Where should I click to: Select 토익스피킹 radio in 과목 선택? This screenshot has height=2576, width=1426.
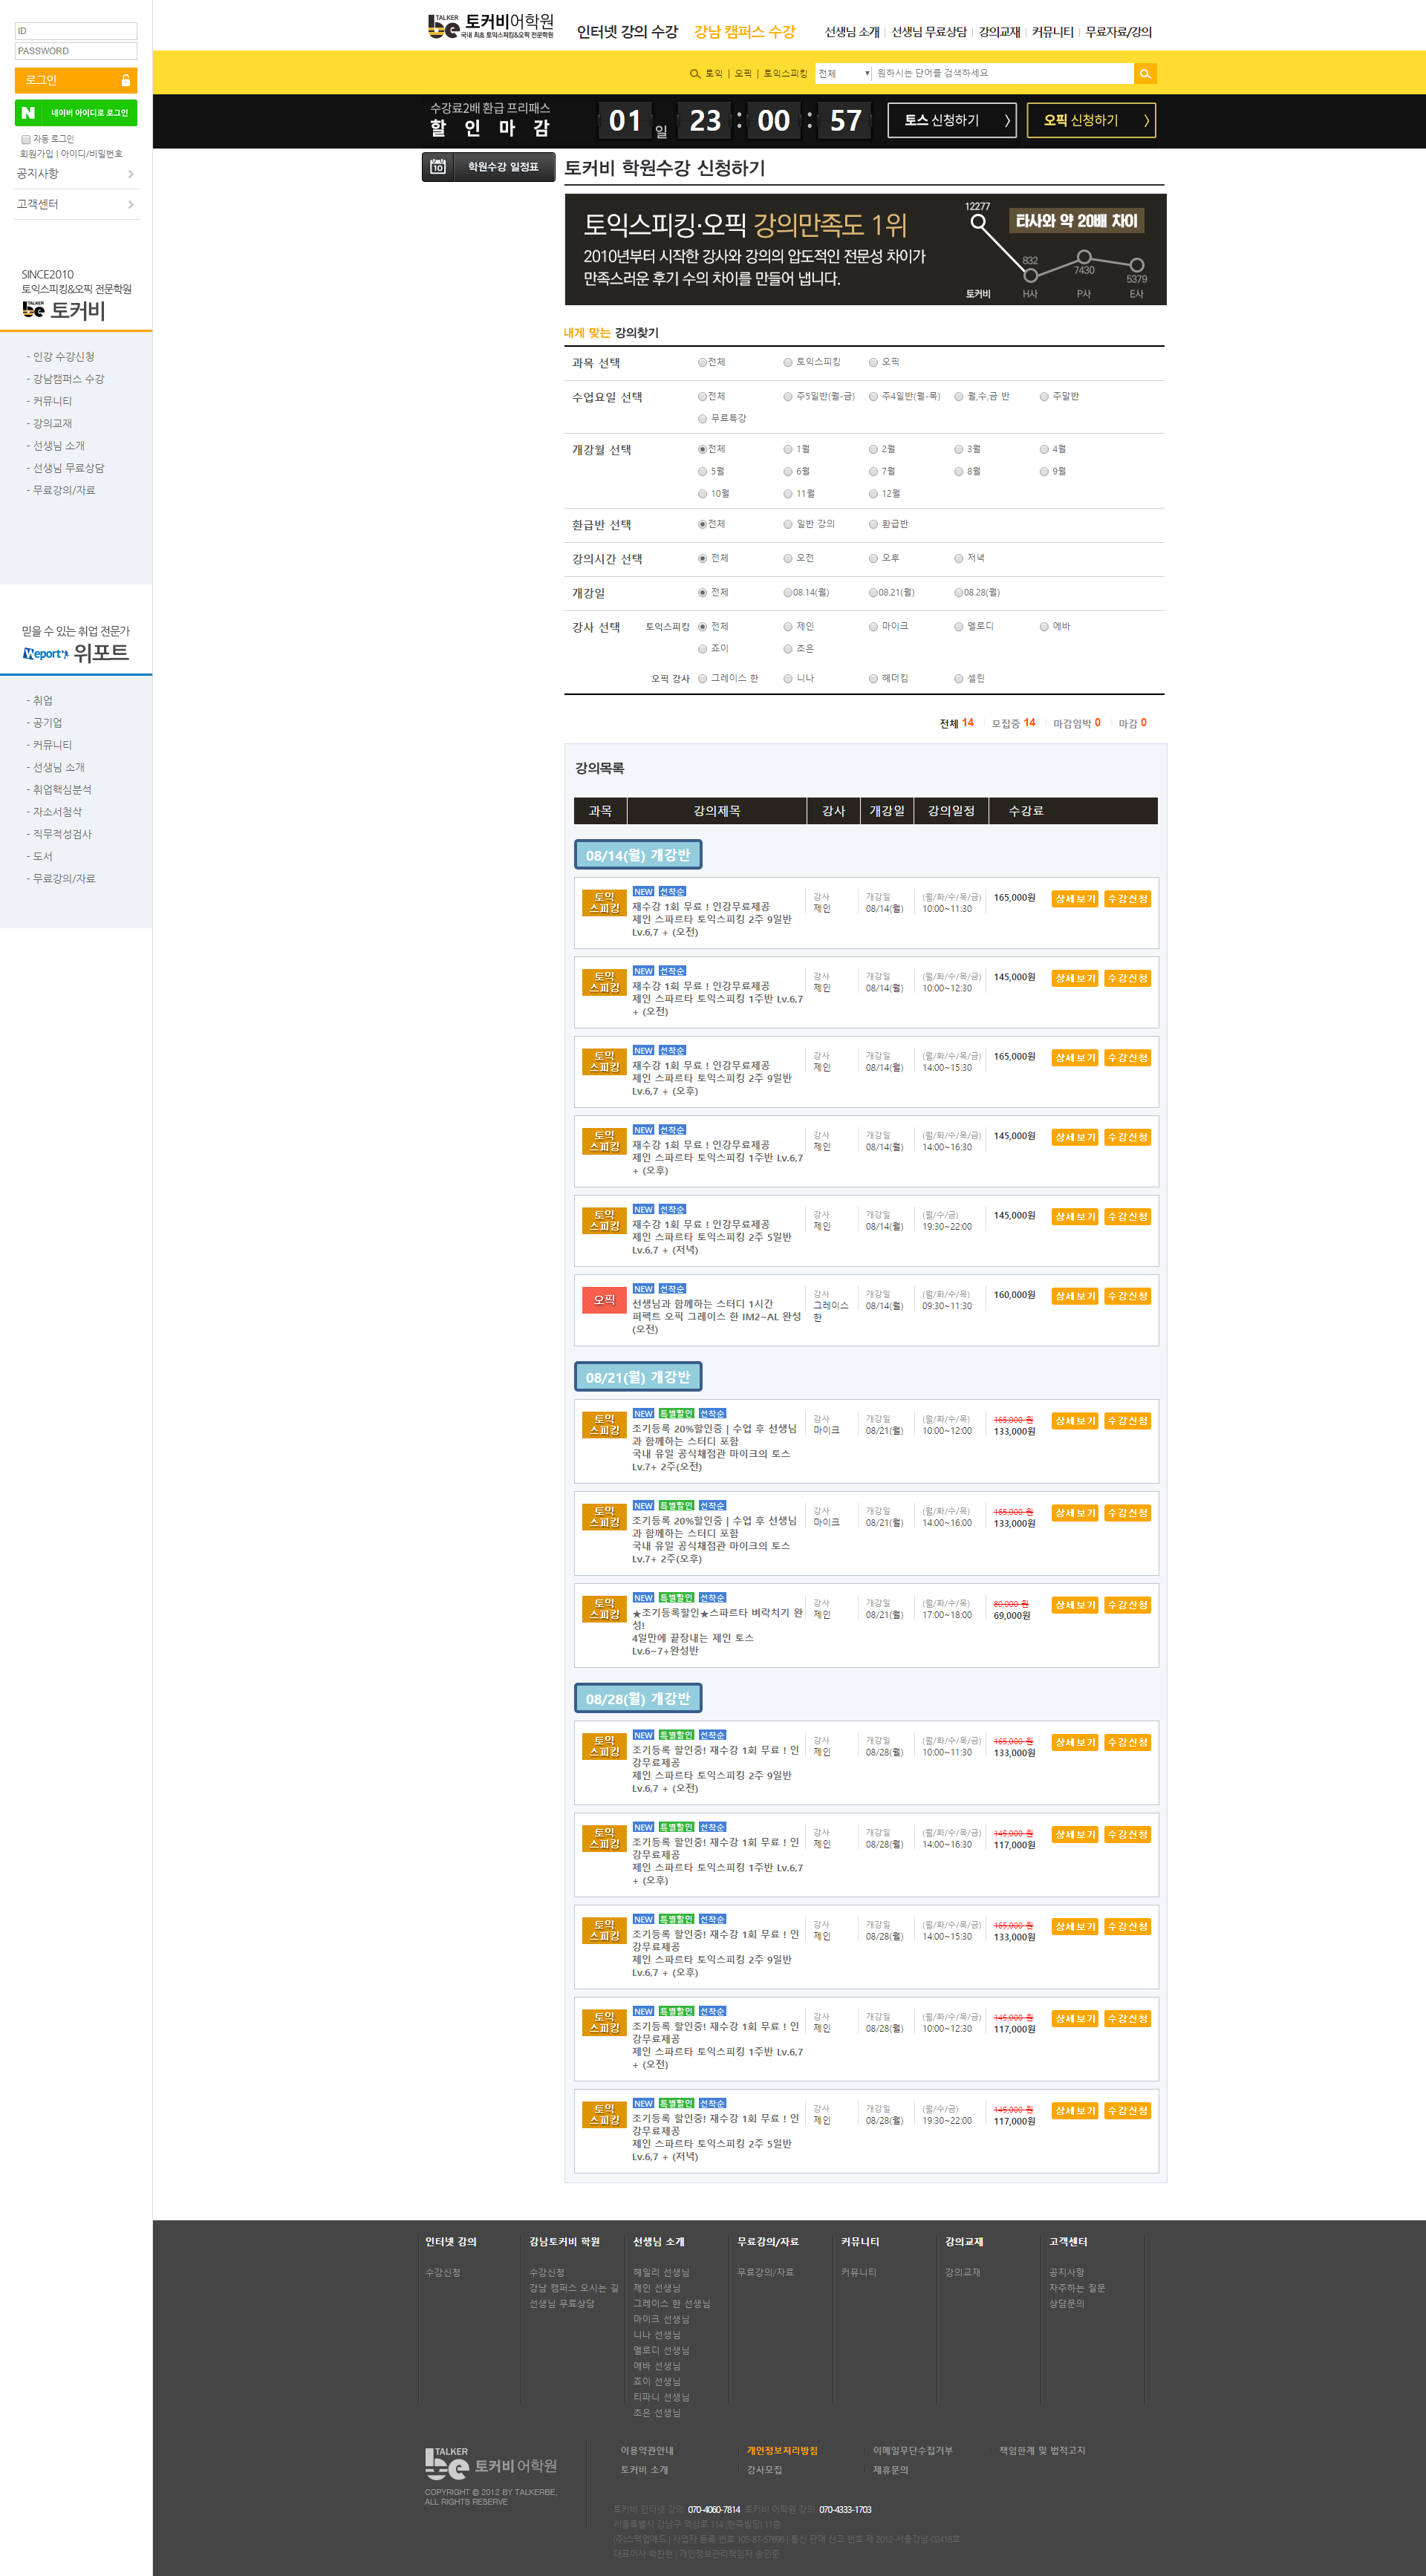(788, 362)
